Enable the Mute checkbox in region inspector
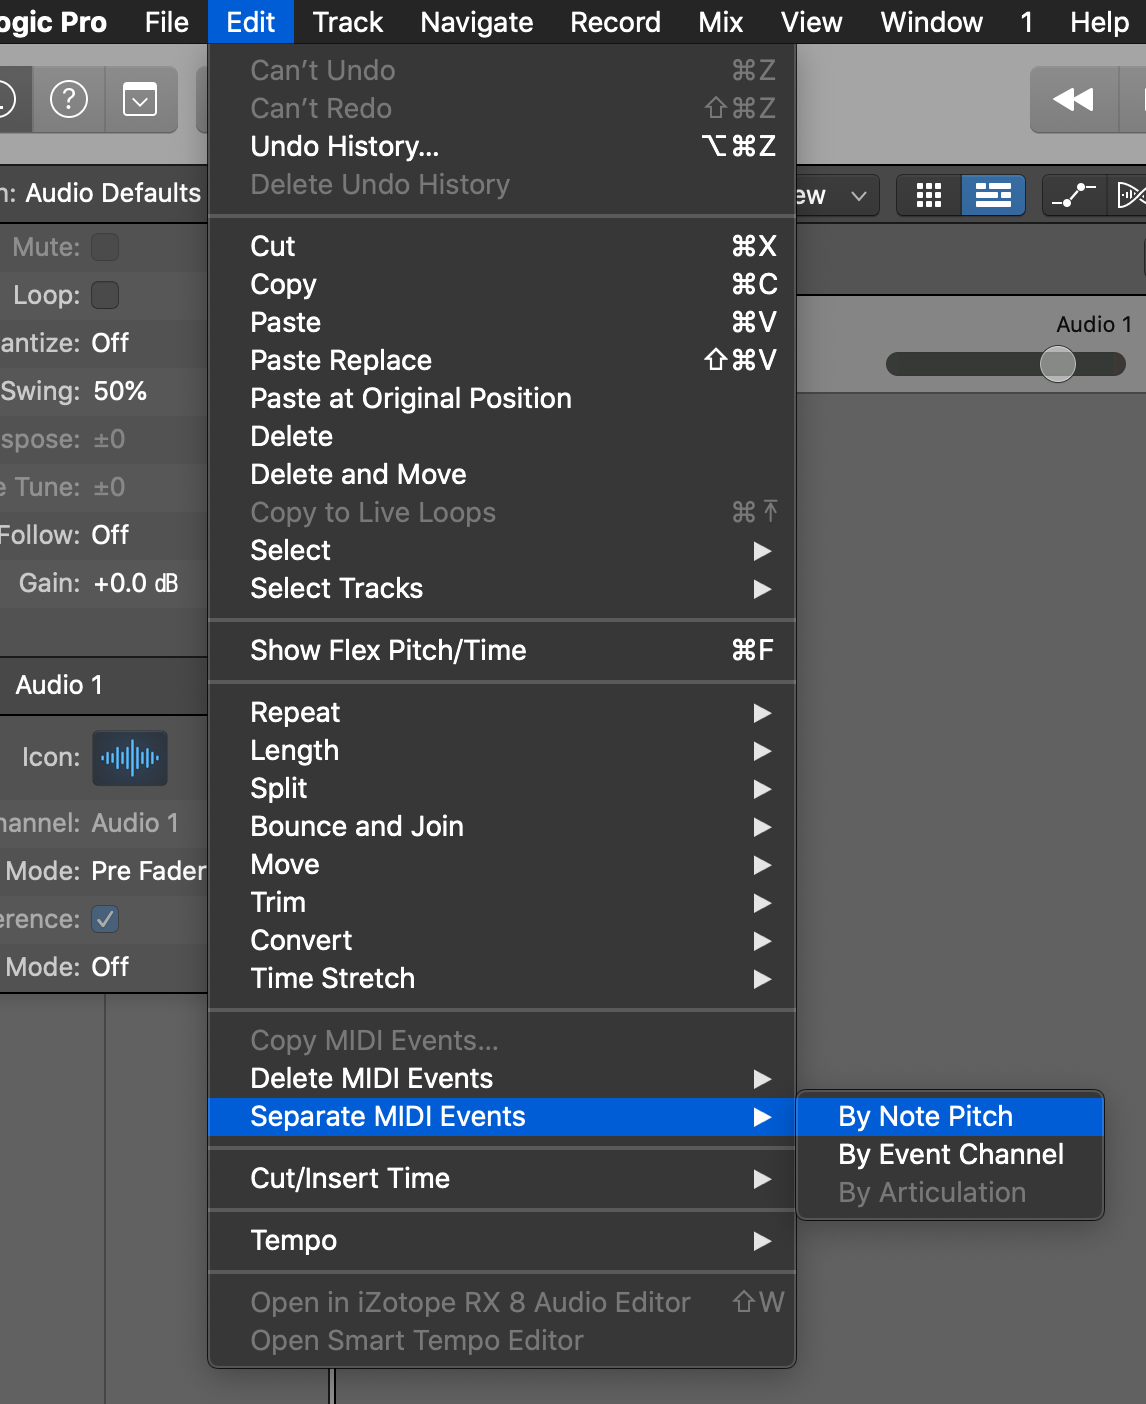The width and height of the screenshot is (1146, 1404). click(x=105, y=247)
